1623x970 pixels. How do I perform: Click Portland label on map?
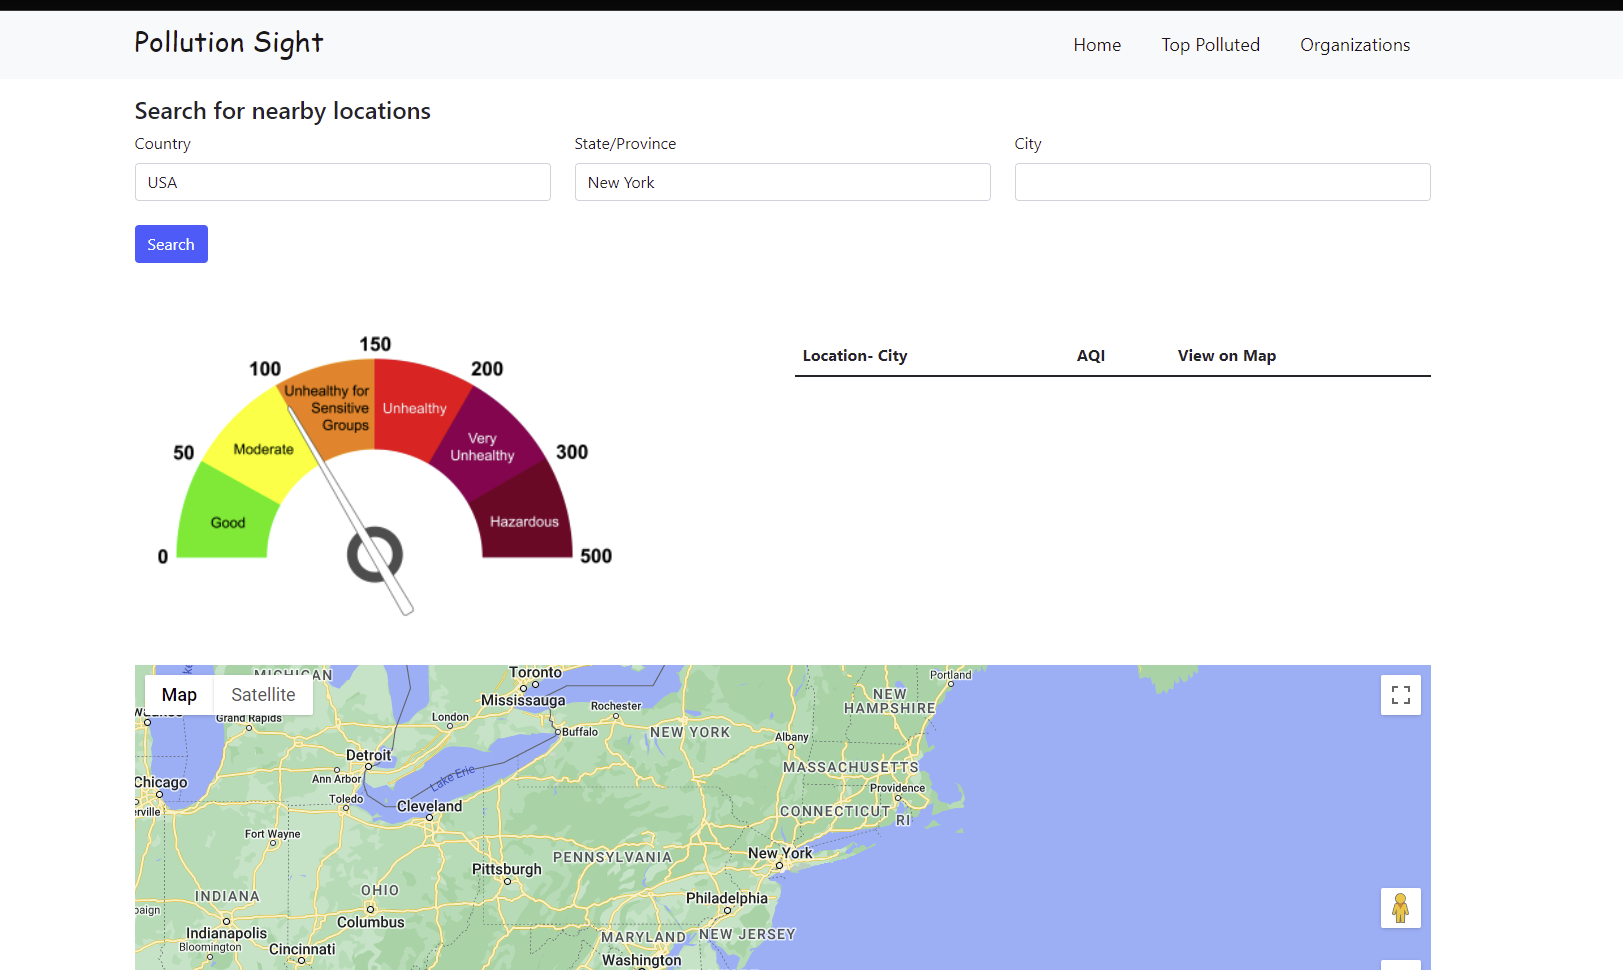click(951, 675)
